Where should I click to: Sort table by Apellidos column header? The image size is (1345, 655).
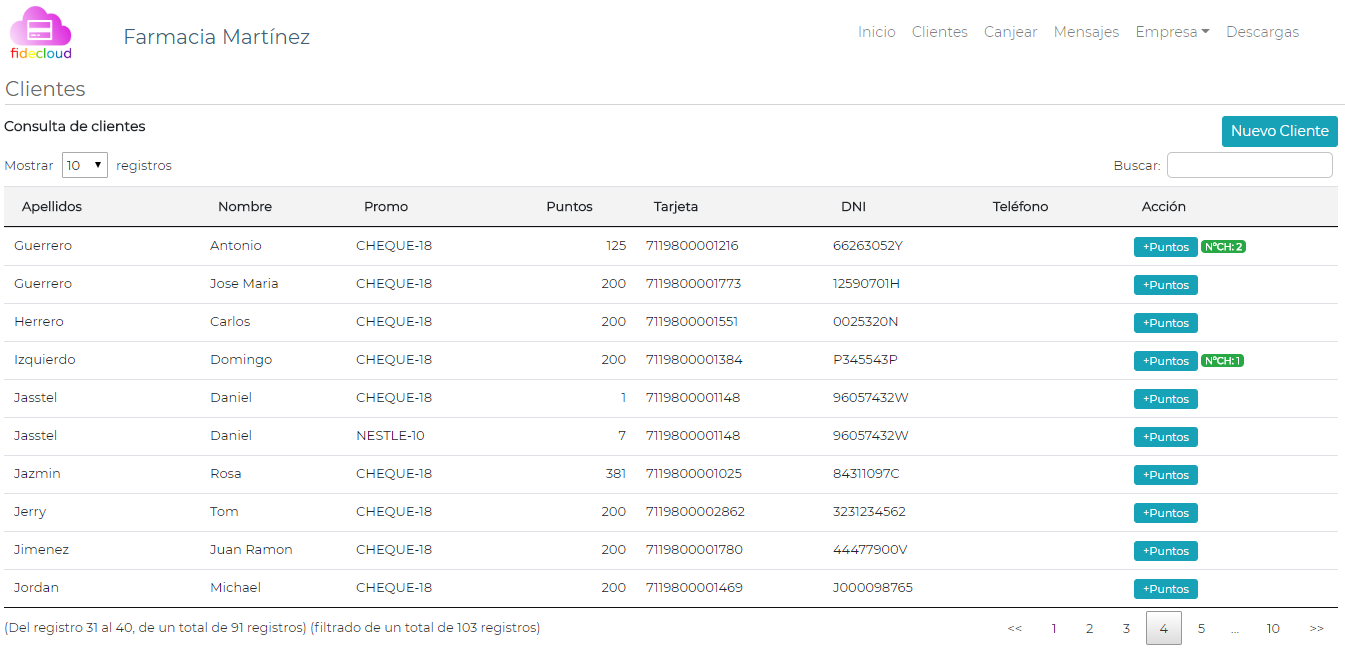[52, 207]
